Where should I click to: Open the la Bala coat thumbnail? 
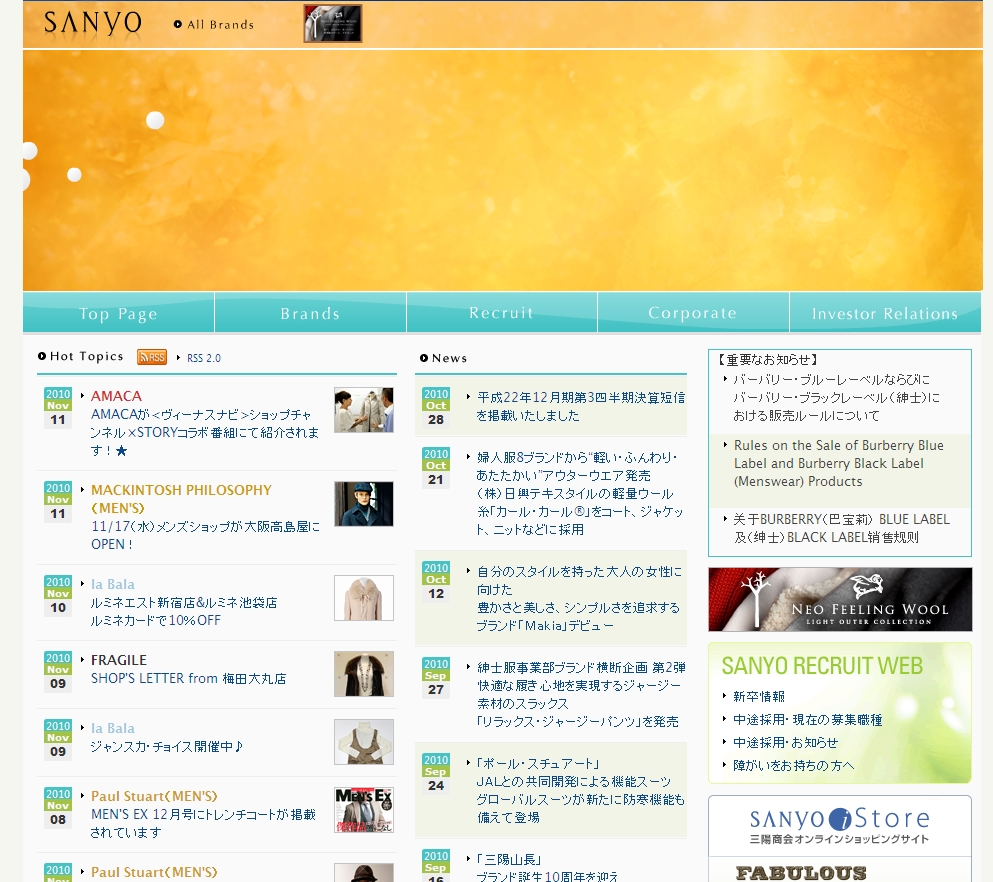click(x=364, y=598)
